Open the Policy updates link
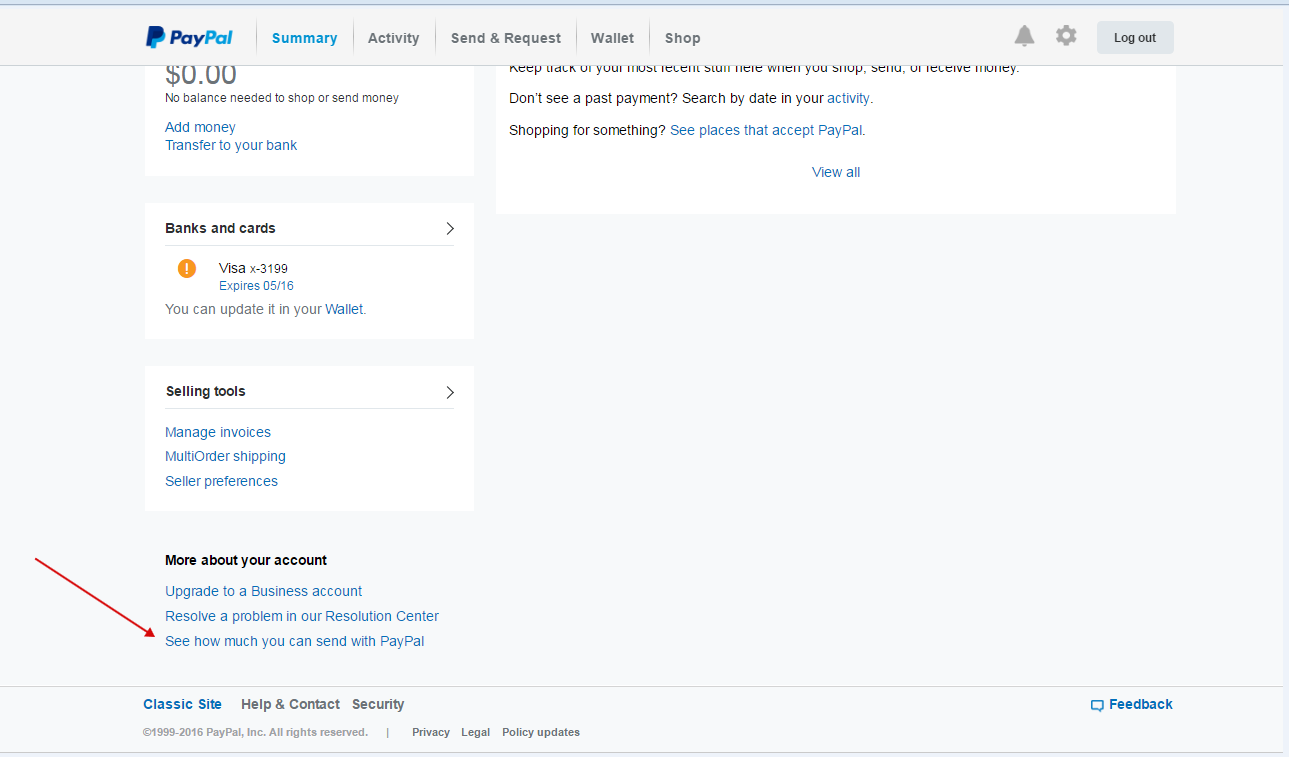Screen dimensions: 1289x757 pos(541,732)
